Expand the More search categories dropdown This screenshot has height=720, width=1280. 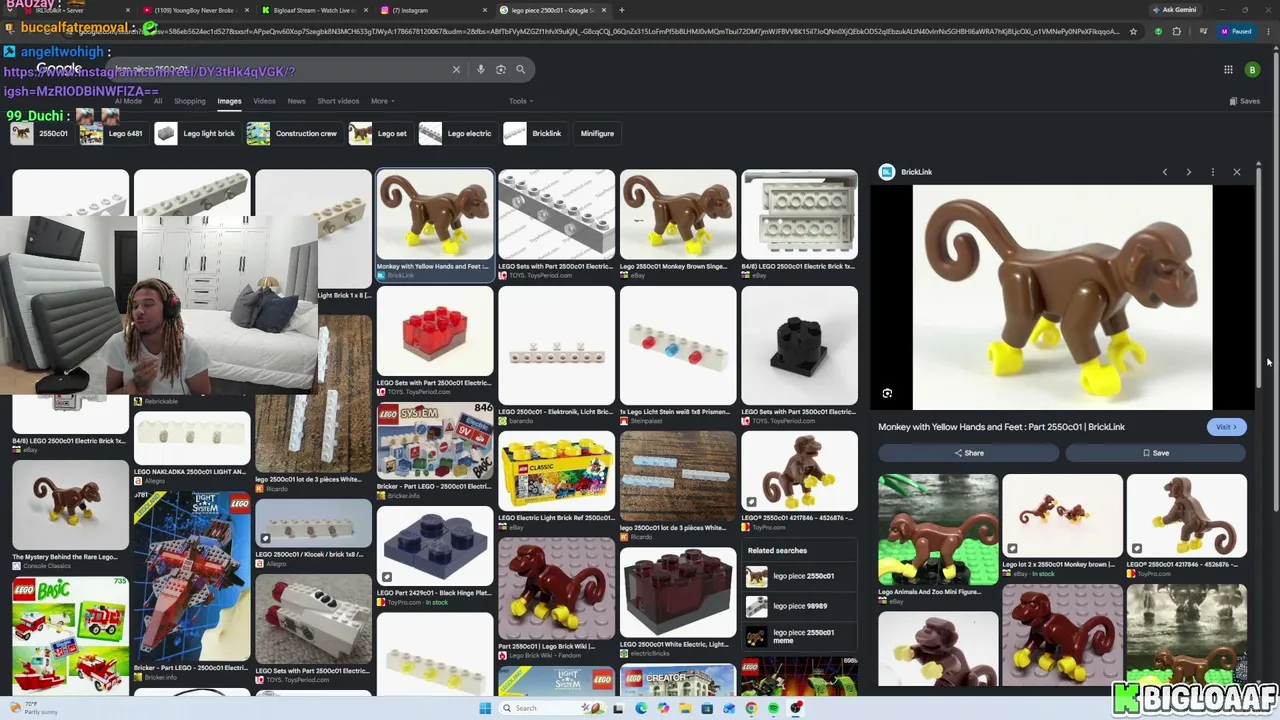click(x=382, y=101)
